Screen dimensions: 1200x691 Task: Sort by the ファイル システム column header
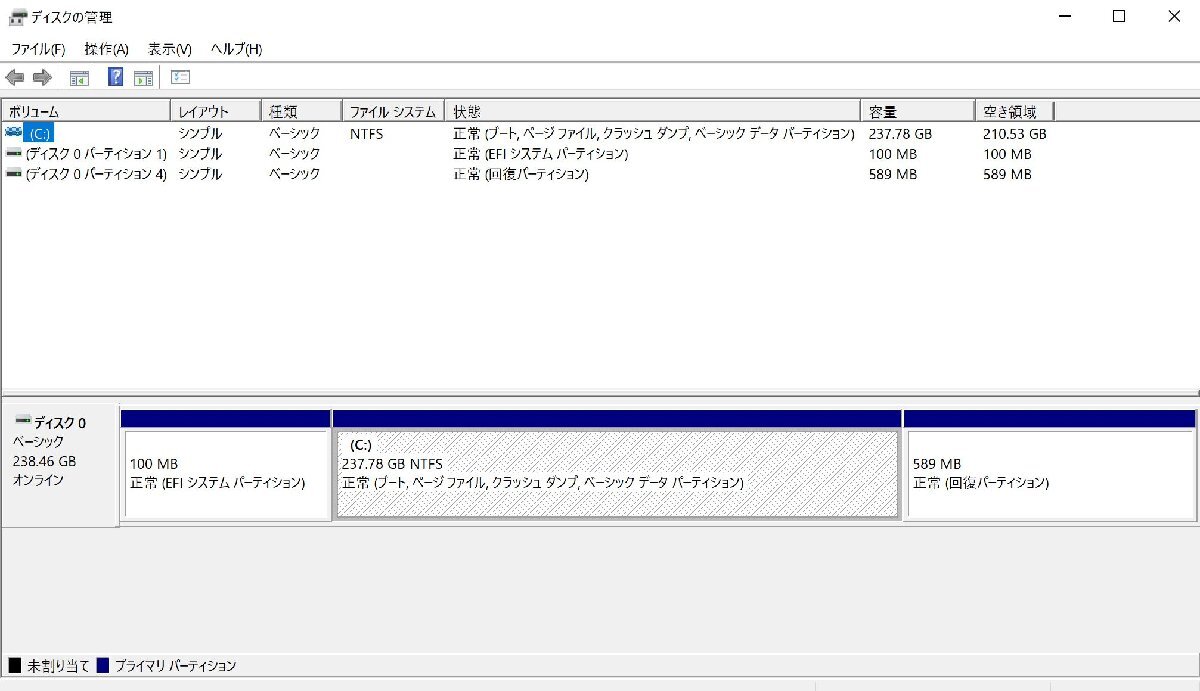pyautogui.click(x=393, y=111)
